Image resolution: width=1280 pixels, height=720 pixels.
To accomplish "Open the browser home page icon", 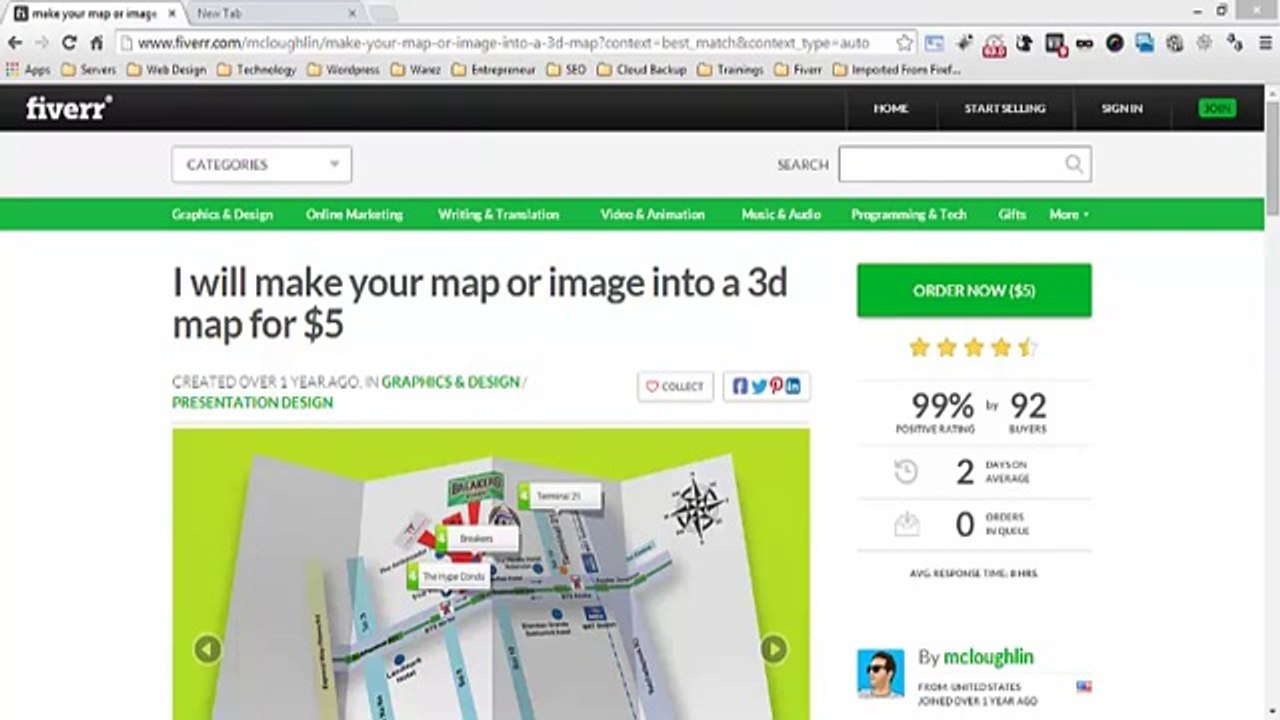I will (96, 43).
